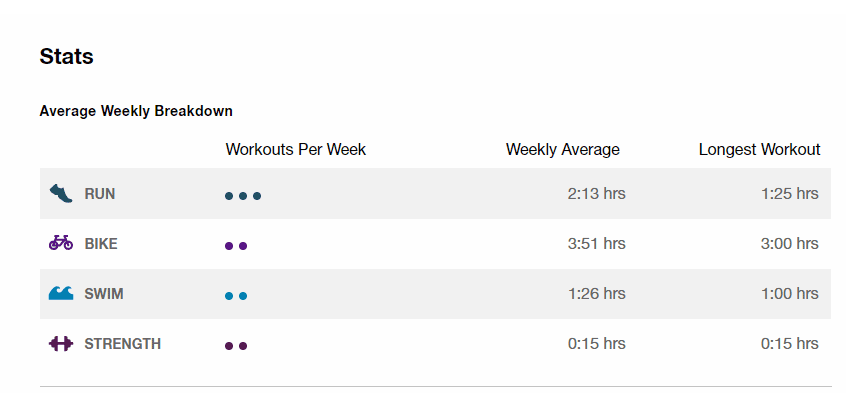Click the swim weekly average 1:26 hrs
The width and height of the screenshot is (846, 393).
click(x=597, y=294)
